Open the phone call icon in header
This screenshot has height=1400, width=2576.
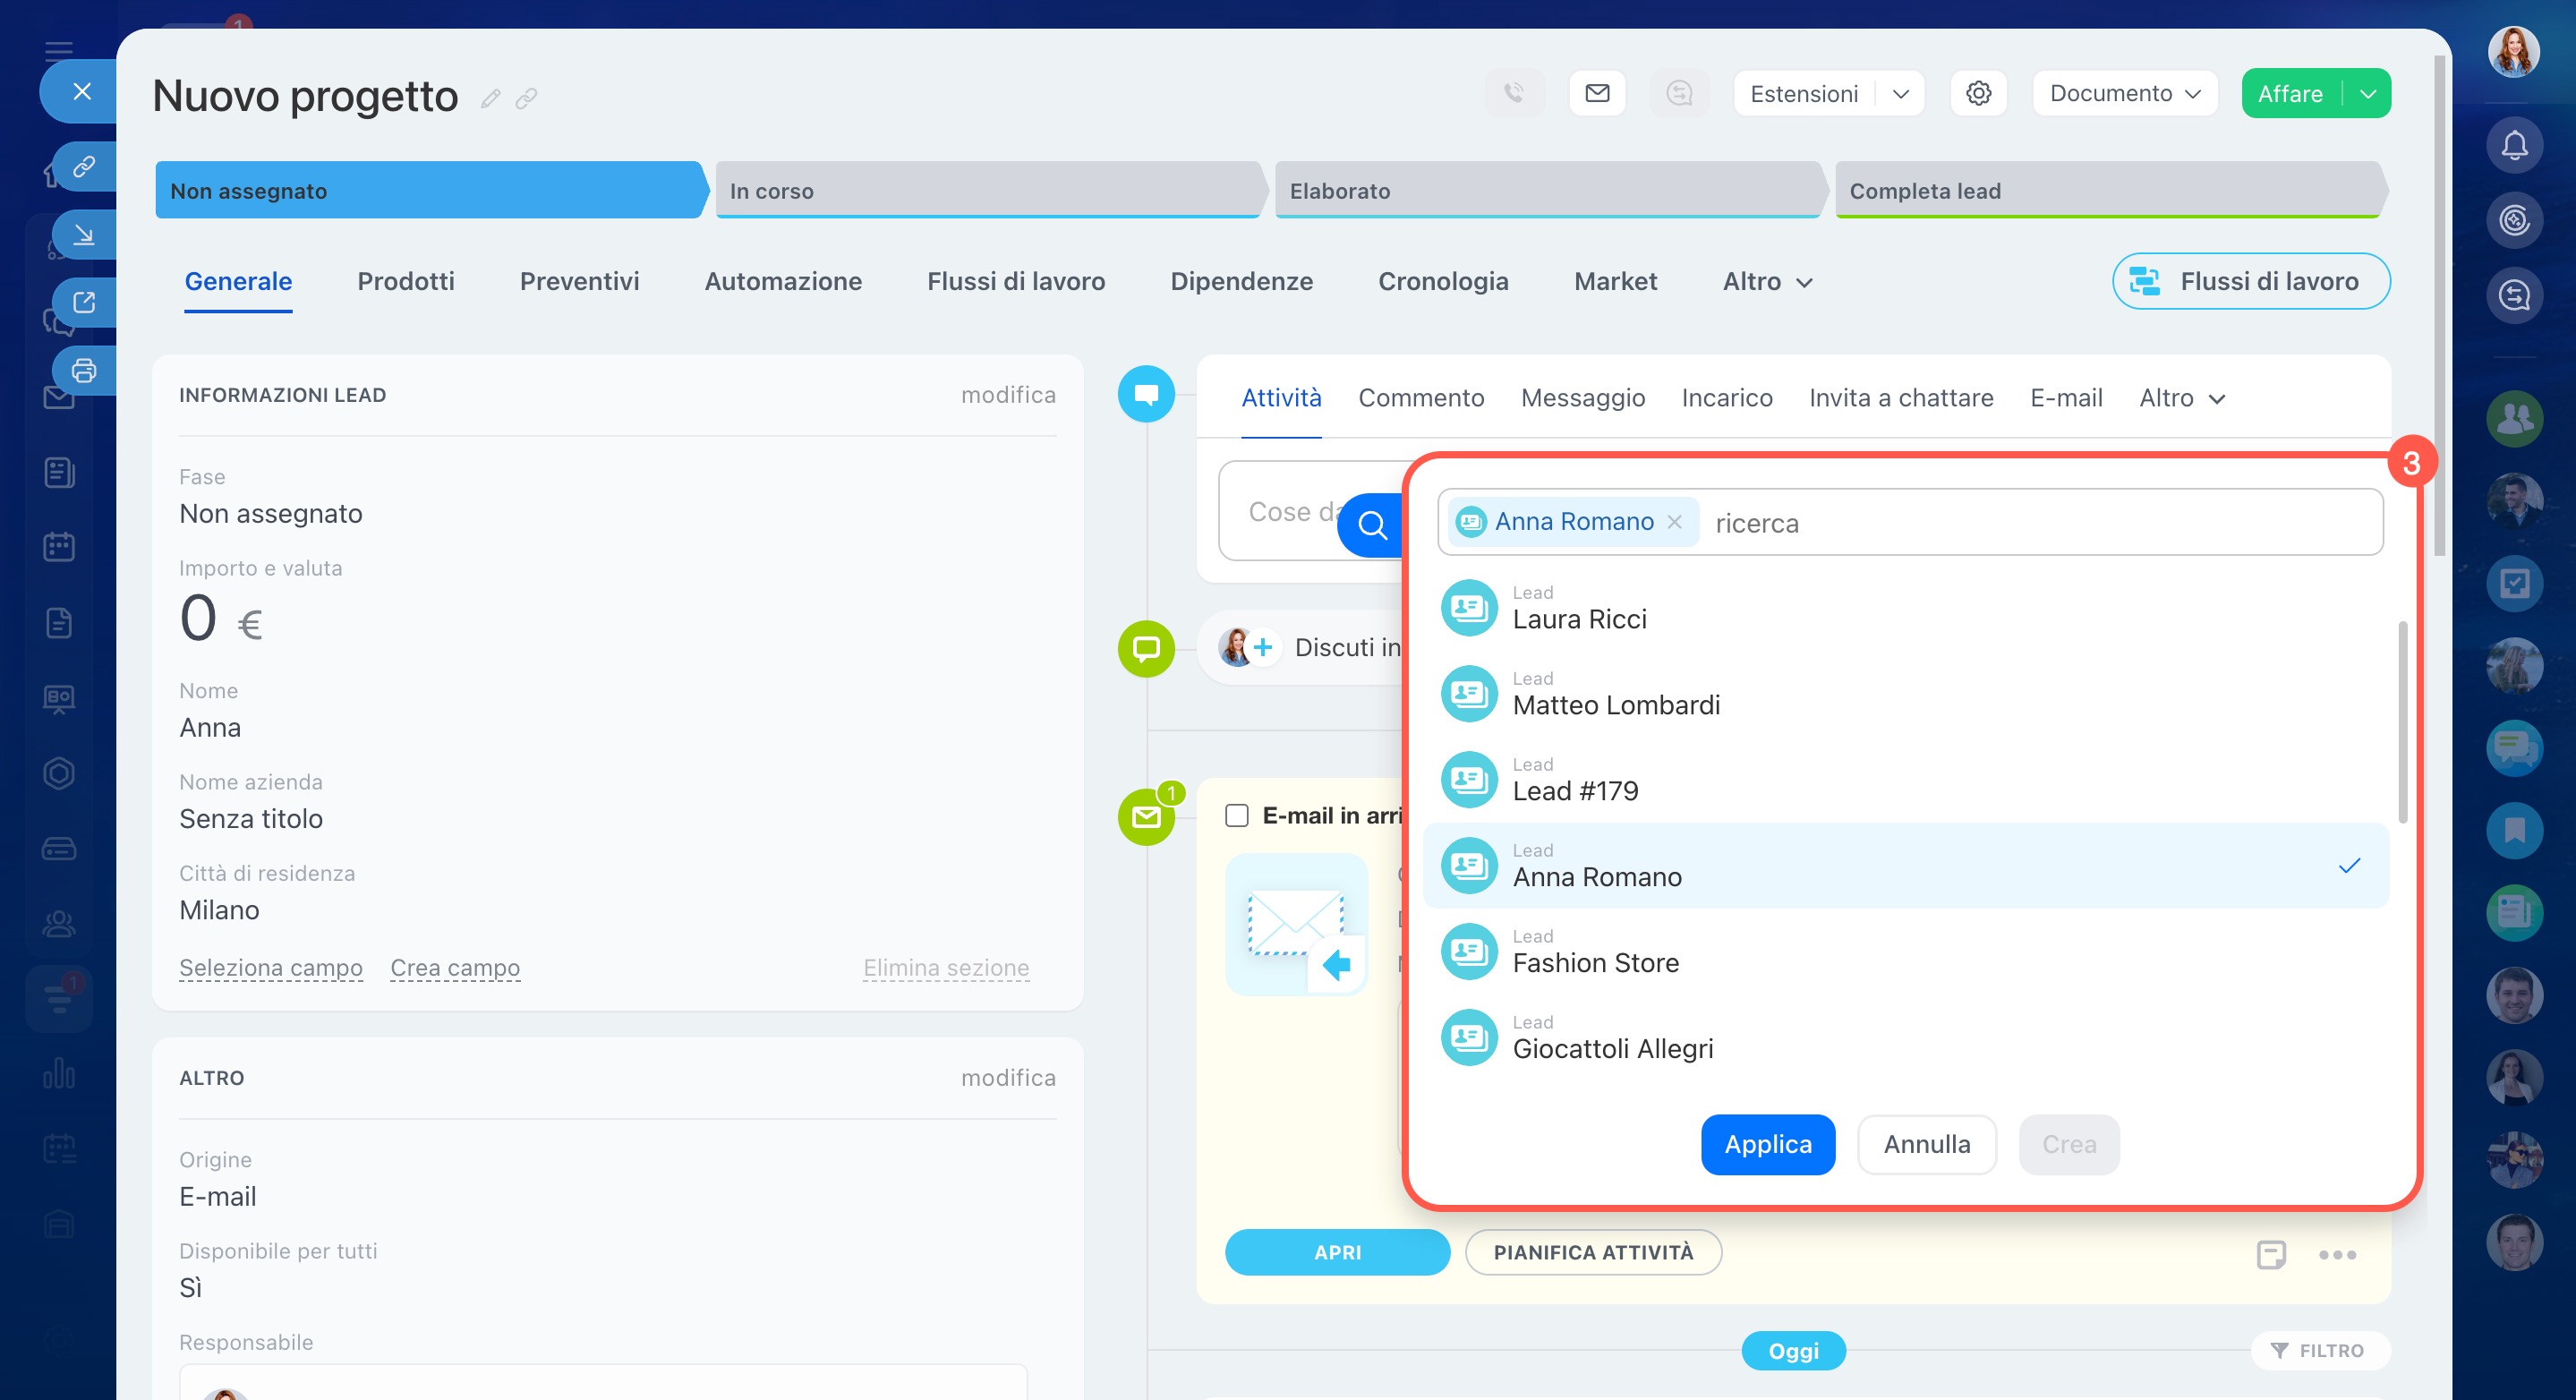click(1514, 93)
